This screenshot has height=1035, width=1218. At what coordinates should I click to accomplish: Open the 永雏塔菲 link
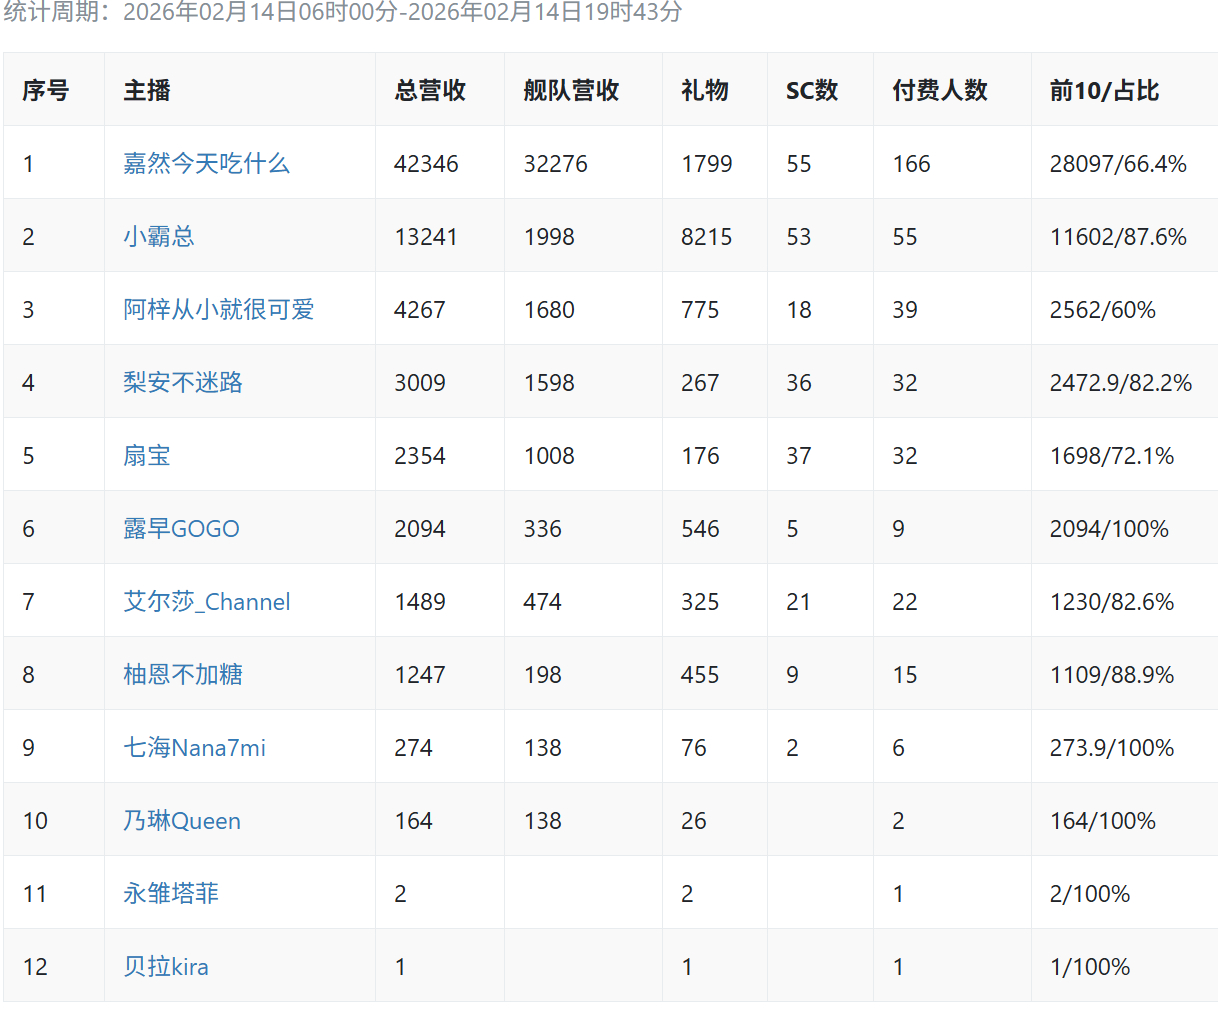170,893
